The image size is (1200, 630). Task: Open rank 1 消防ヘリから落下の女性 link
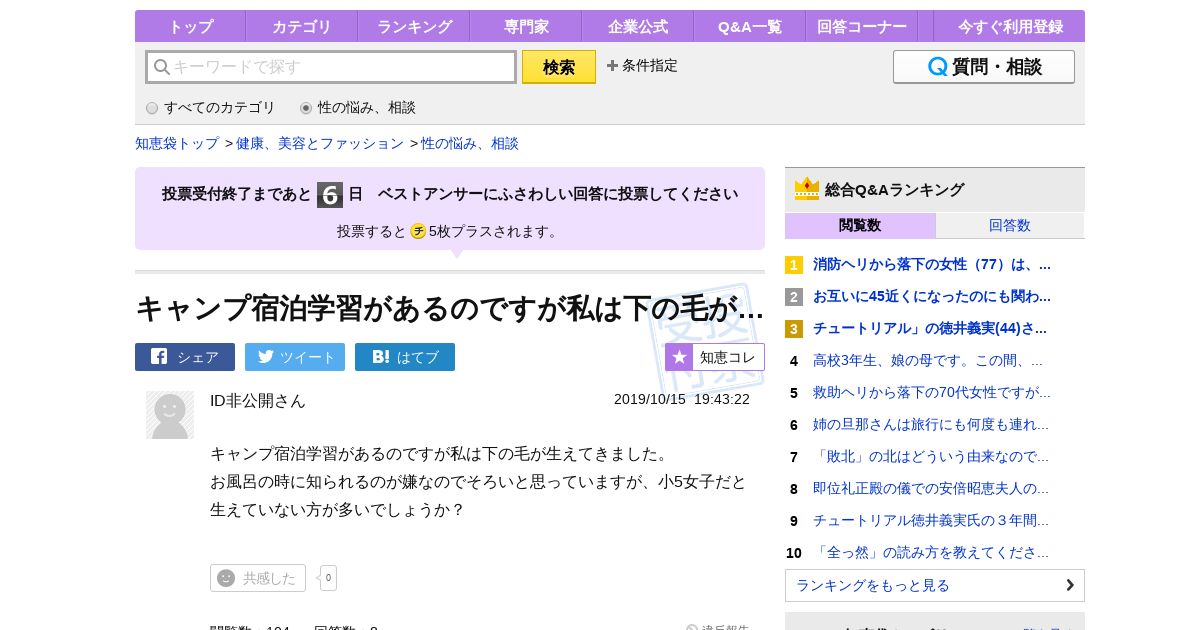pyautogui.click(x=932, y=265)
